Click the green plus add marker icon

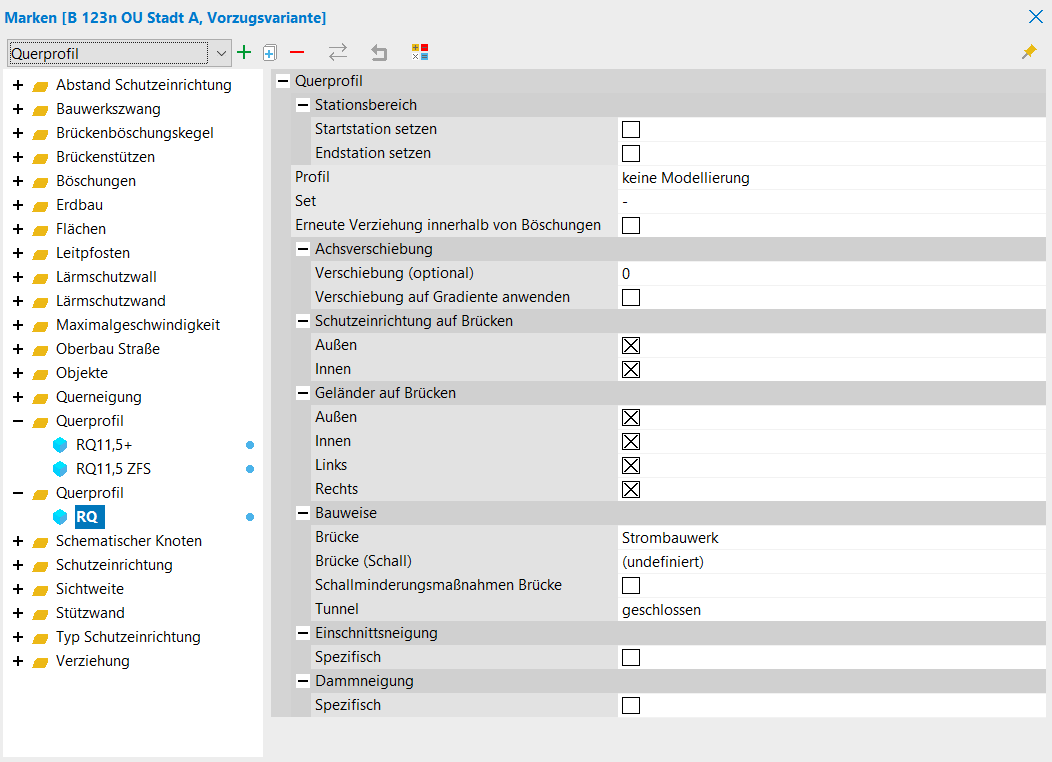[244, 53]
